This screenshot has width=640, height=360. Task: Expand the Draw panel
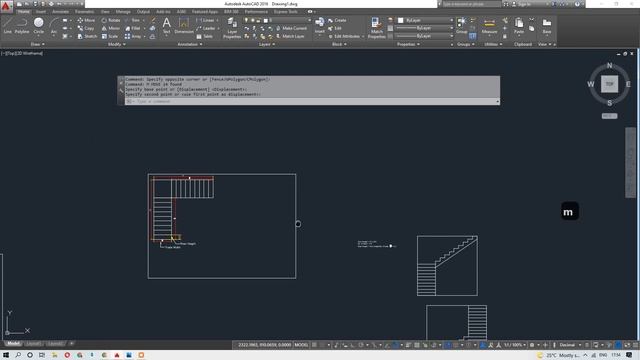pos(38,44)
